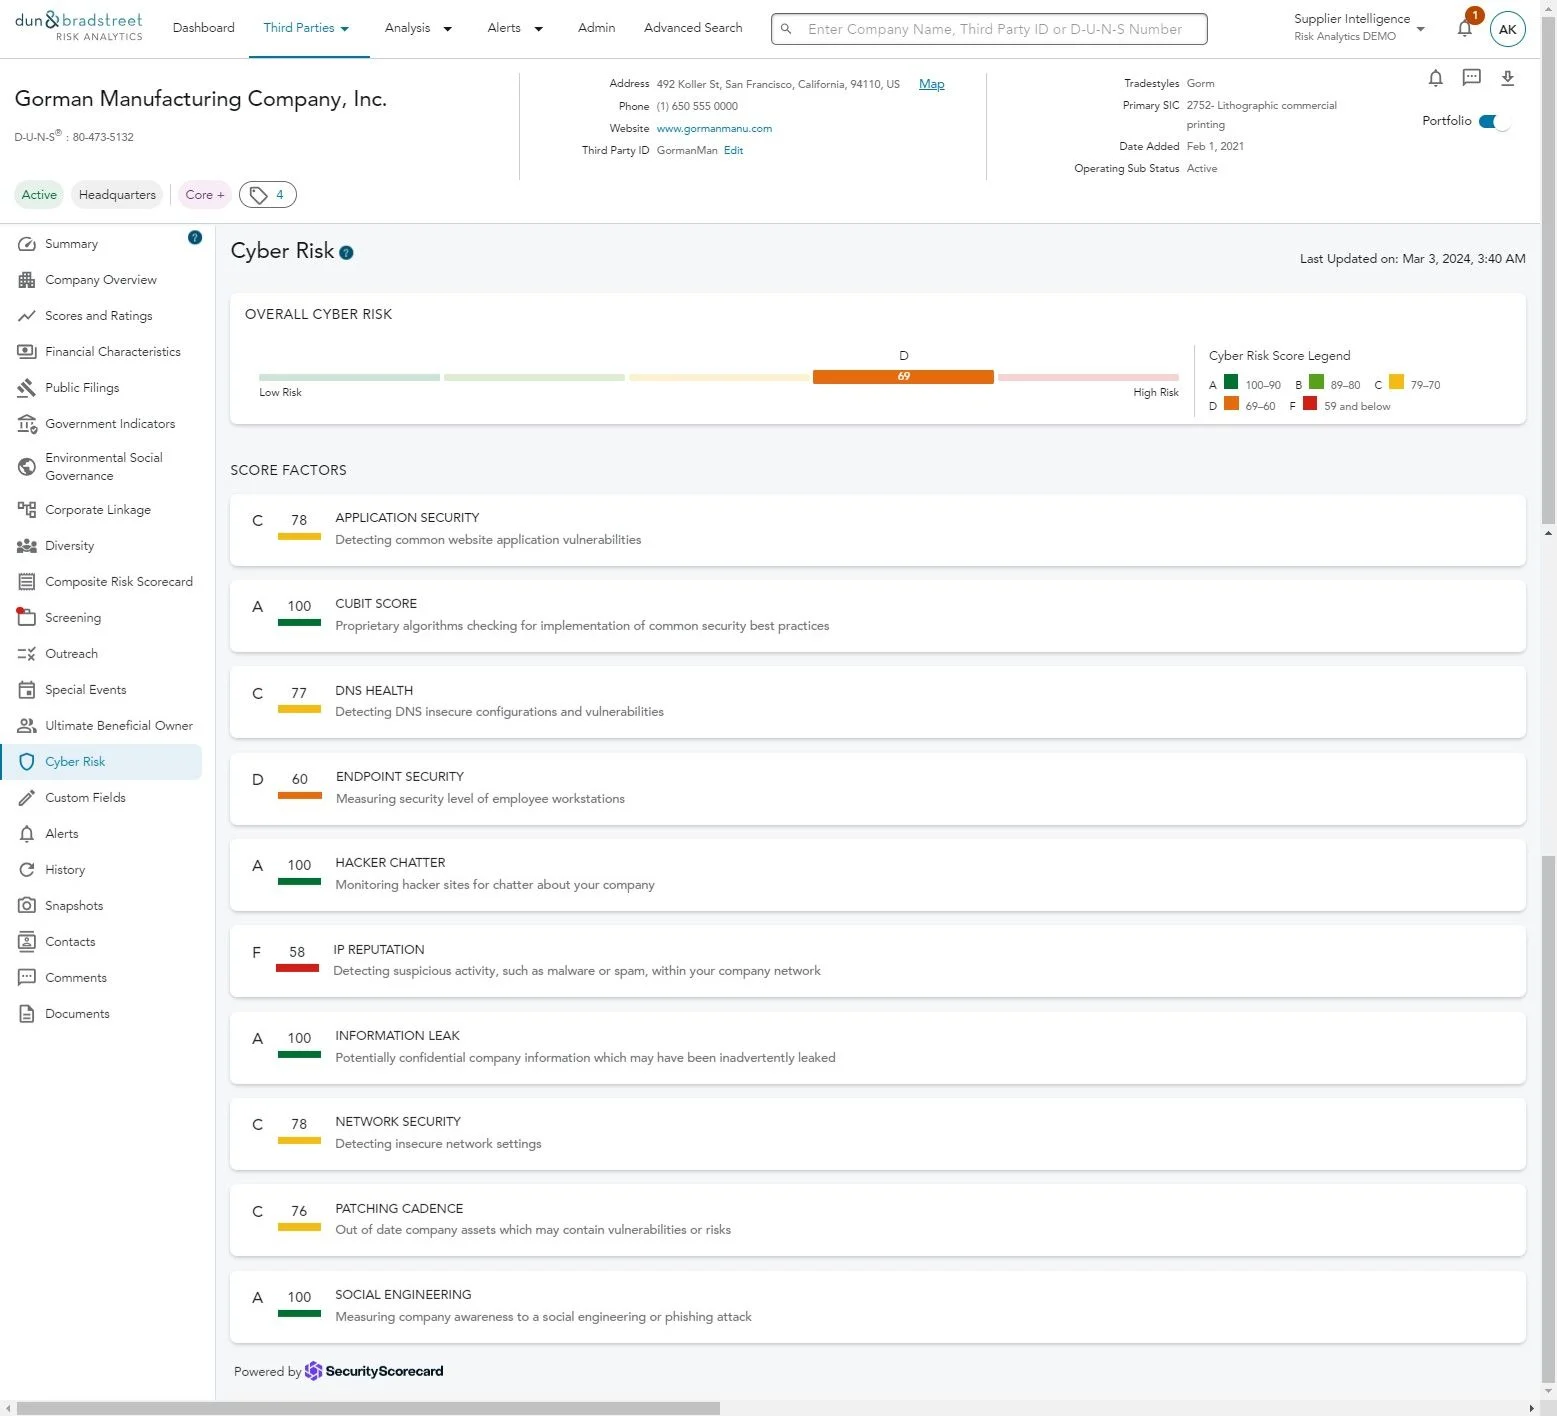Open notifications bell with badge in header

(x=1465, y=27)
